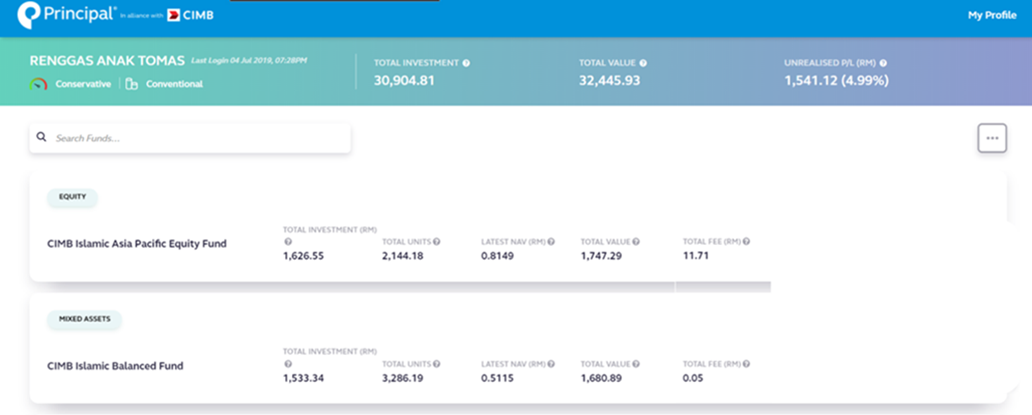1032x415 pixels.
Task: Click account name RENGGAS ANAK TOMAS
Action: click(x=107, y=61)
